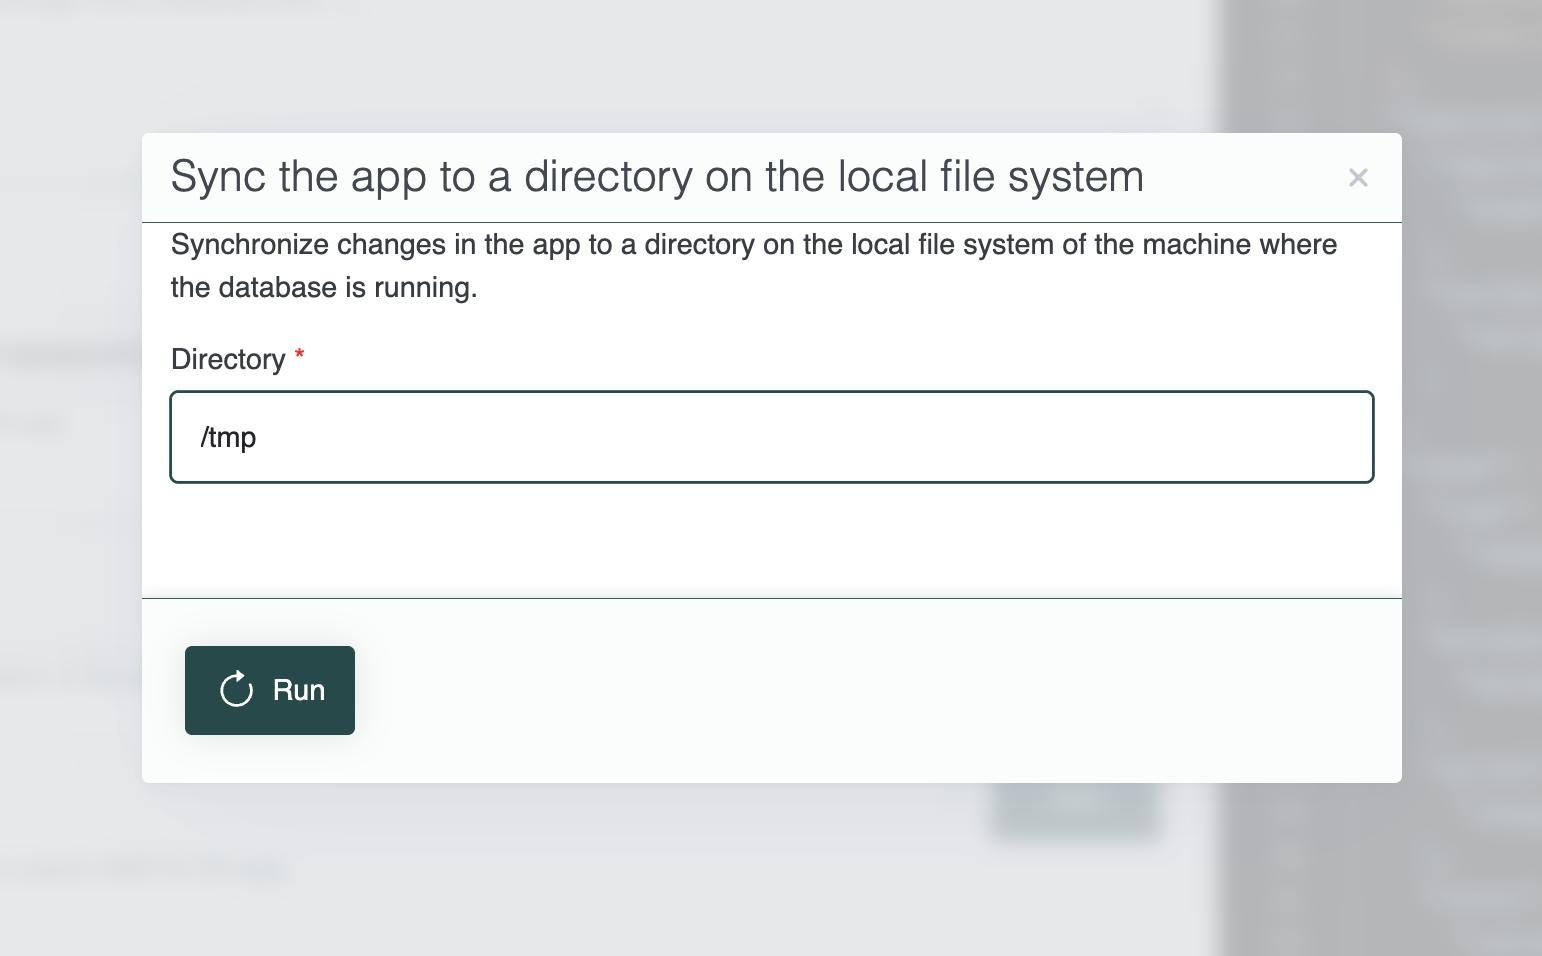Click the 'database is running' description line

tap(324, 288)
